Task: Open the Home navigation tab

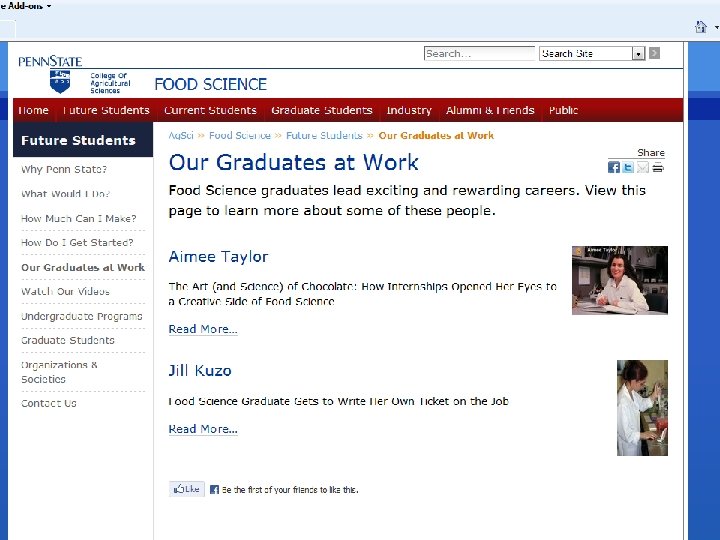Action: point(34,110)
